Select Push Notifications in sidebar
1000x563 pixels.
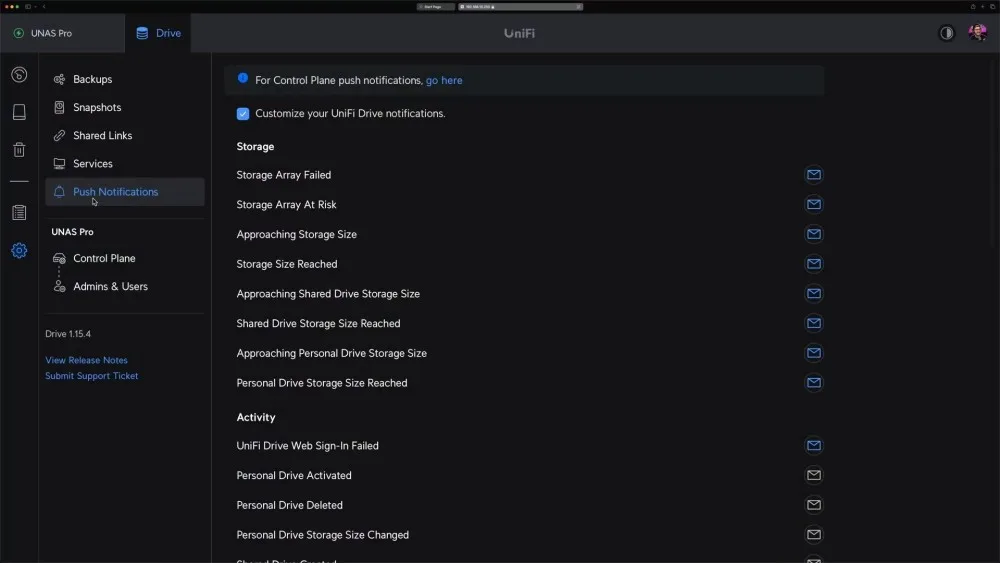point(125,192)
